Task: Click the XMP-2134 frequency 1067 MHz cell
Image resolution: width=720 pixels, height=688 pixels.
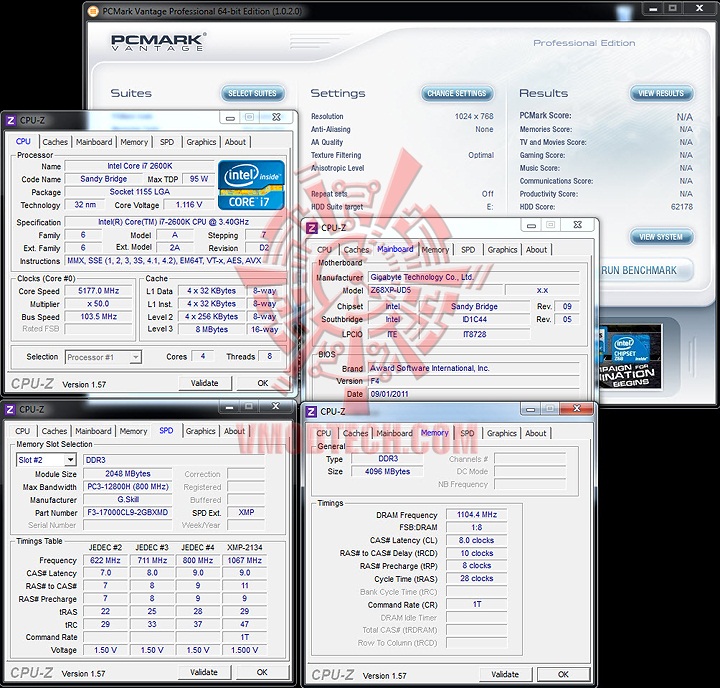Action: [x=244, y=560]
